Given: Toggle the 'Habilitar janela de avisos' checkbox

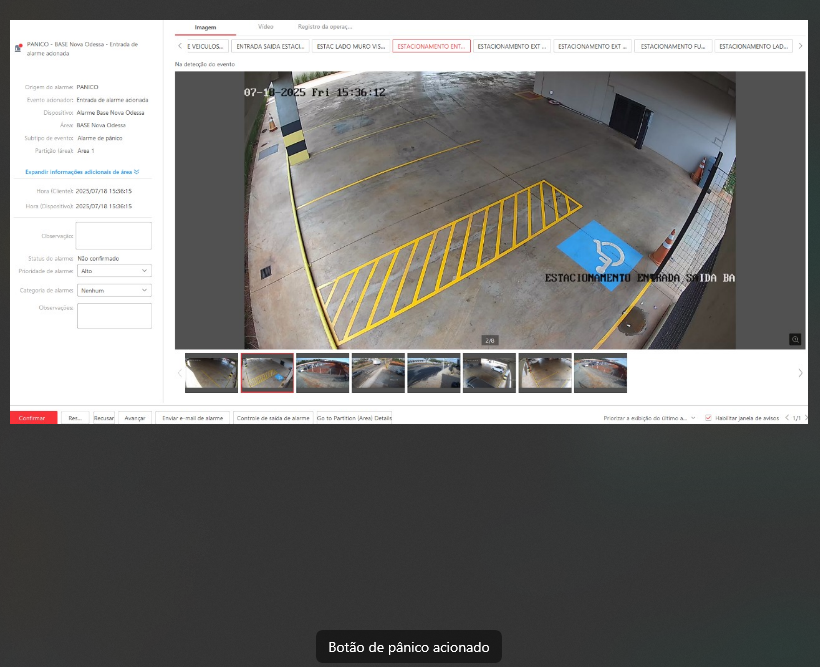Looking at the screenshot, I should click(708, 417).
